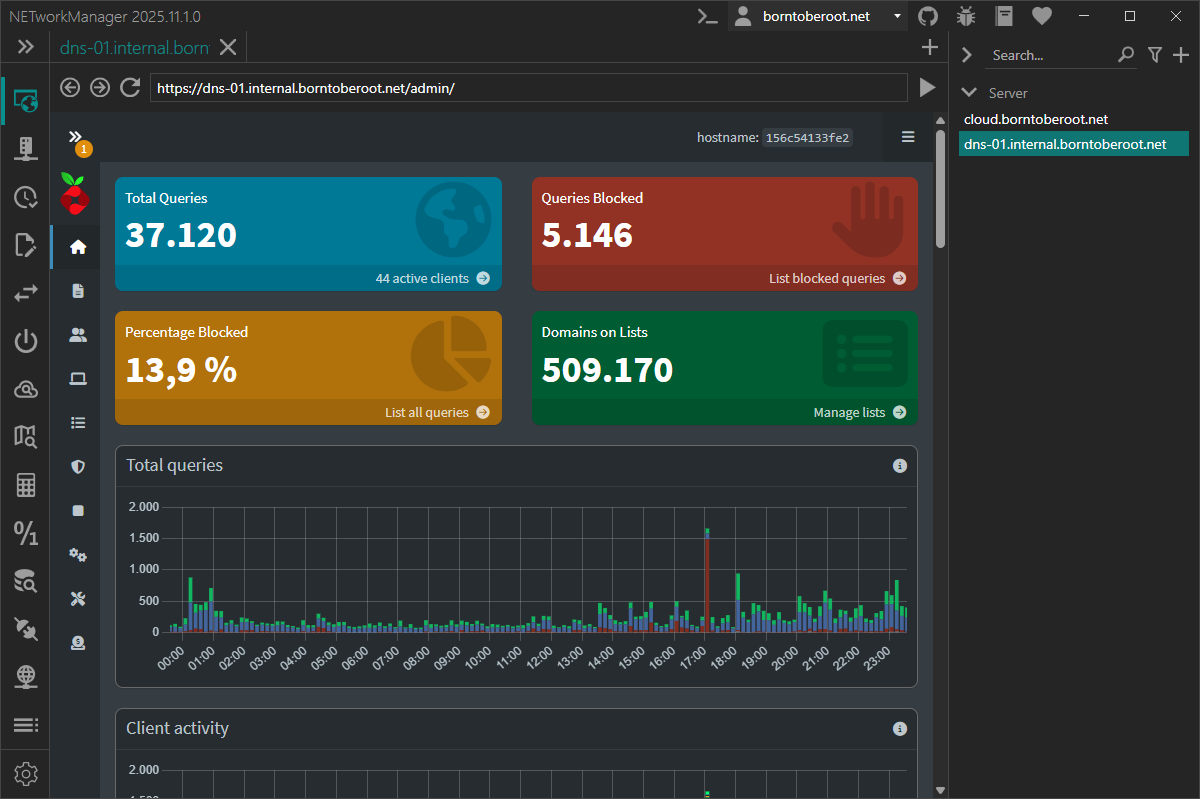Open the Pi-hole query log document icon
Image resolution: width=1200 pixels, height=799 pixels.
point(77,290)
